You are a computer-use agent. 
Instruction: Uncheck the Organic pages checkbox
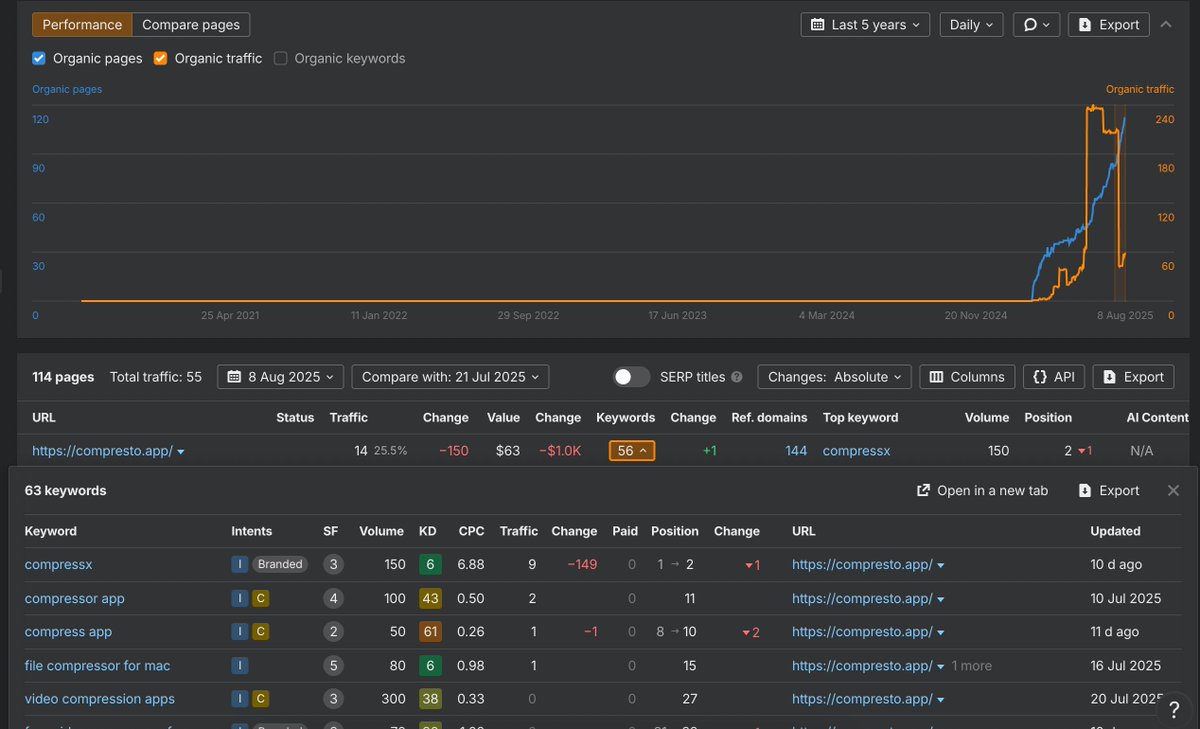coord(39,58)
